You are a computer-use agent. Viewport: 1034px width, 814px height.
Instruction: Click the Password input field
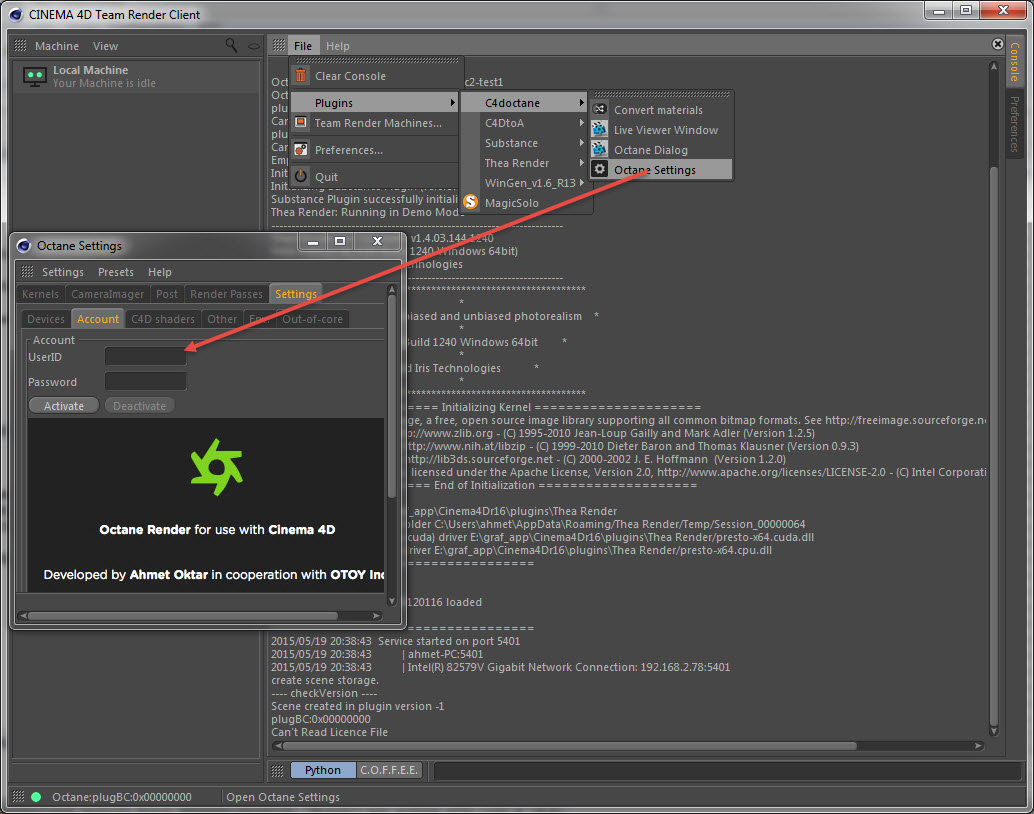pos(146,381)
